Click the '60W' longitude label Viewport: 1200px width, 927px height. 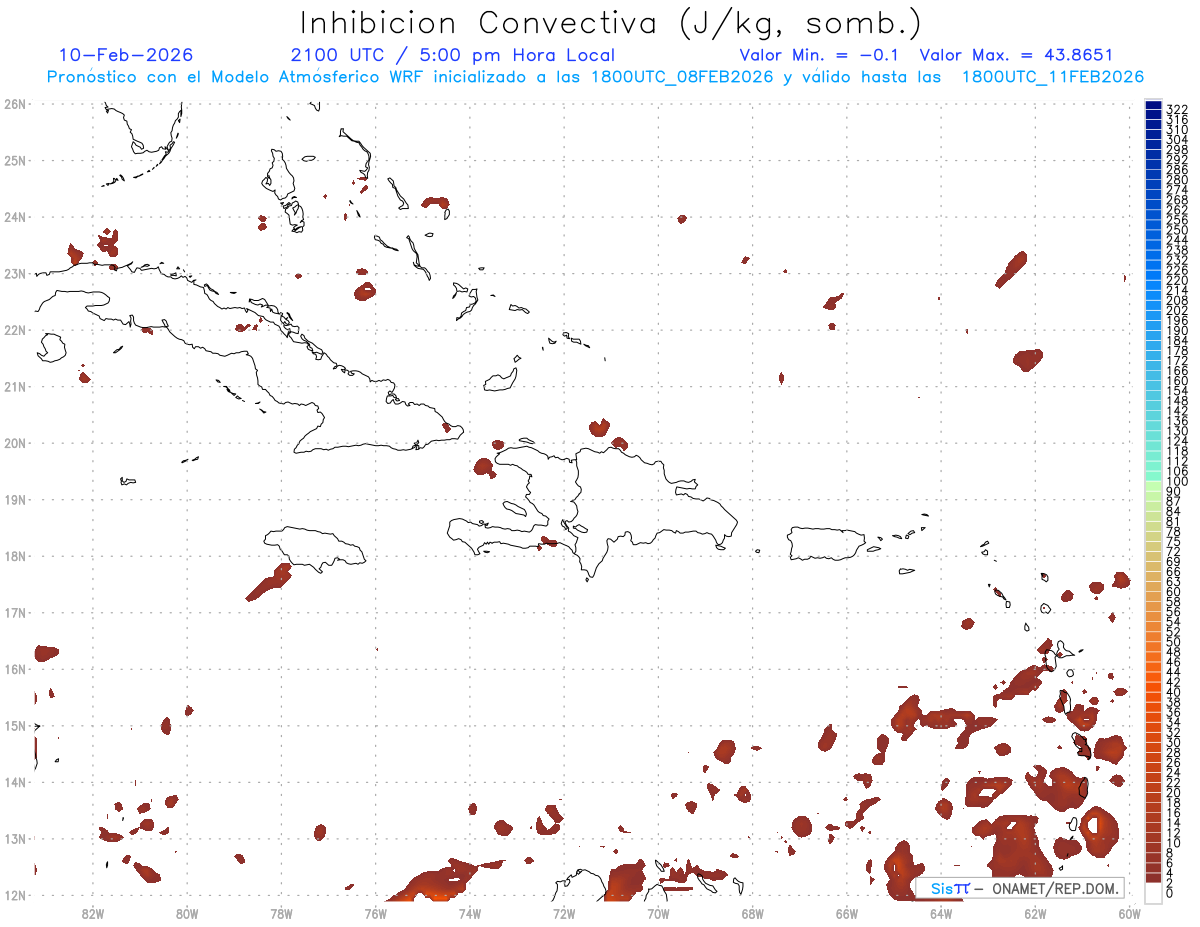click(x=1130, y=912)
